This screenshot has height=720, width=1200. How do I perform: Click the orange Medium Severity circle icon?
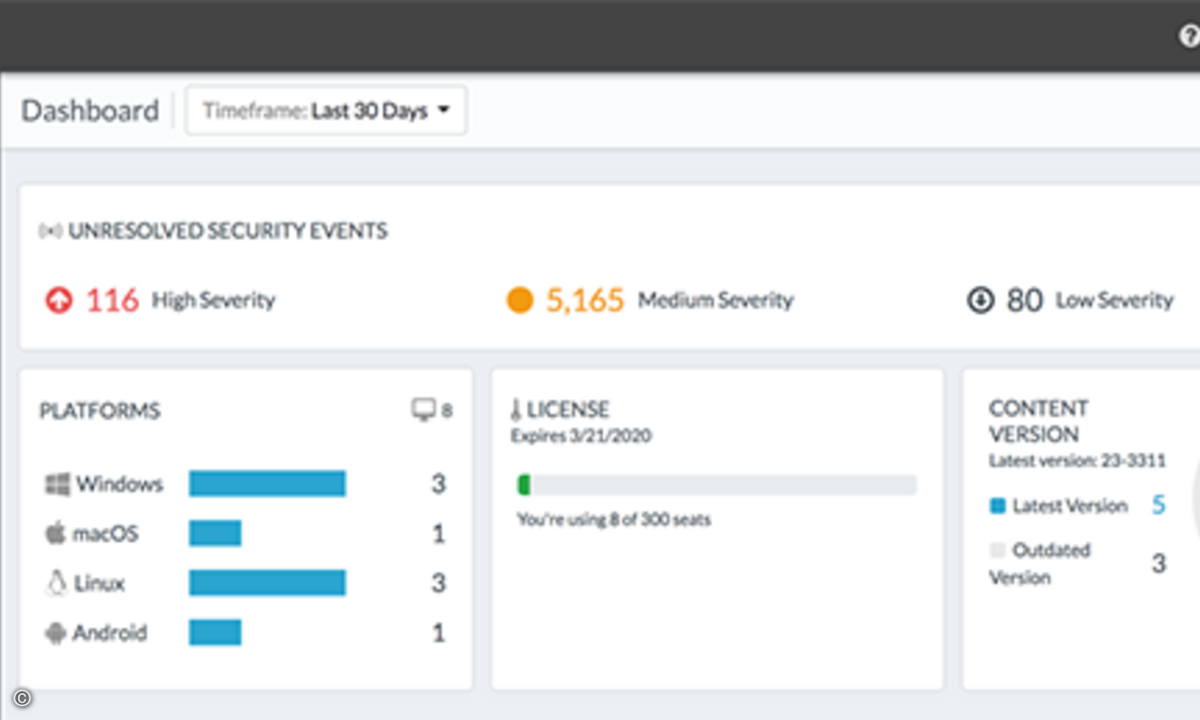pyautogui.click(x=520, y=300)
